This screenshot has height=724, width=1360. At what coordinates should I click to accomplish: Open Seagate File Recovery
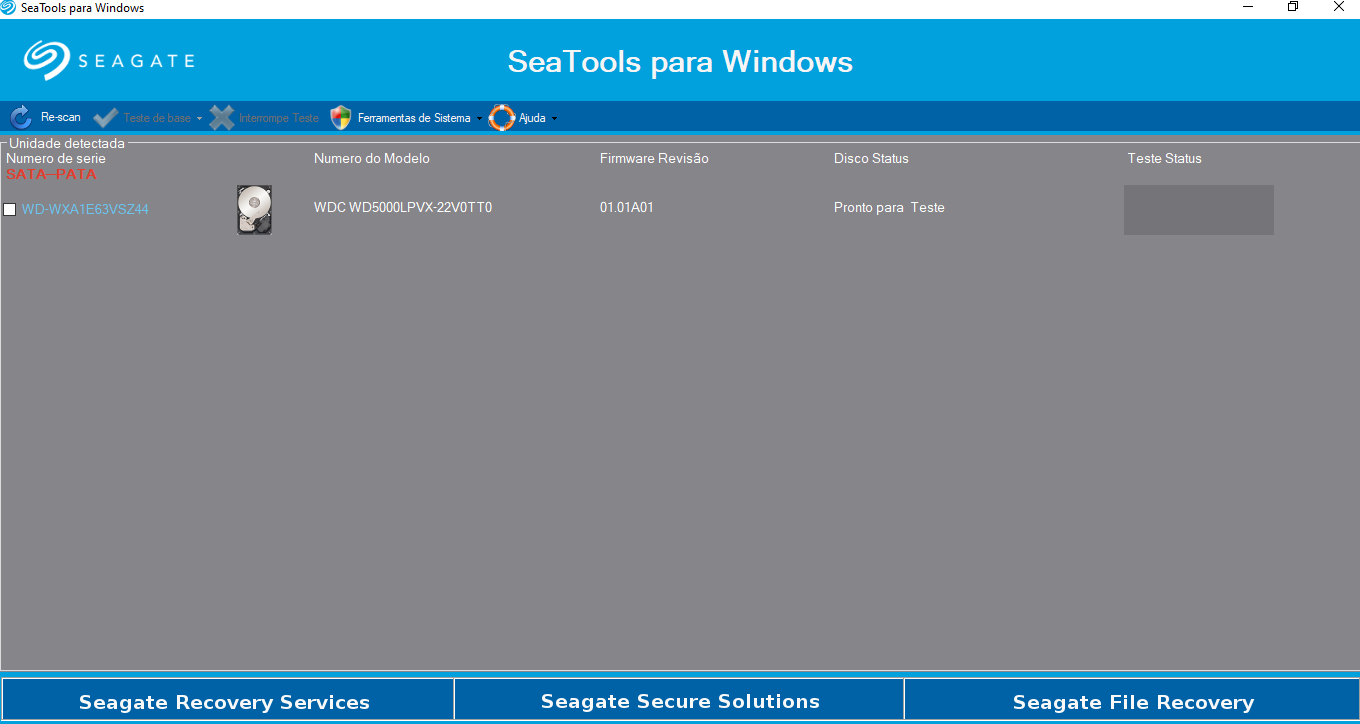tap(1133, 702)
